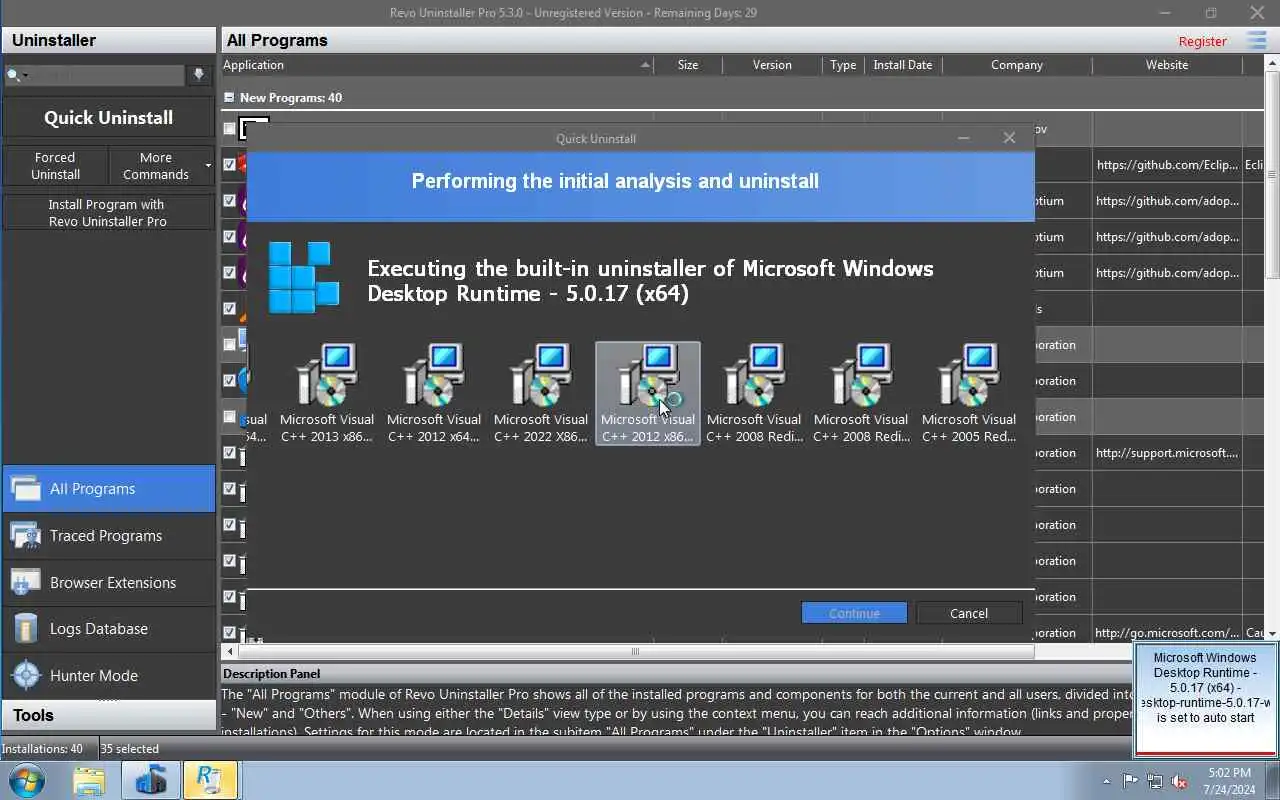
Task: Show hidden system tray icons
Action: [1106, 781]
